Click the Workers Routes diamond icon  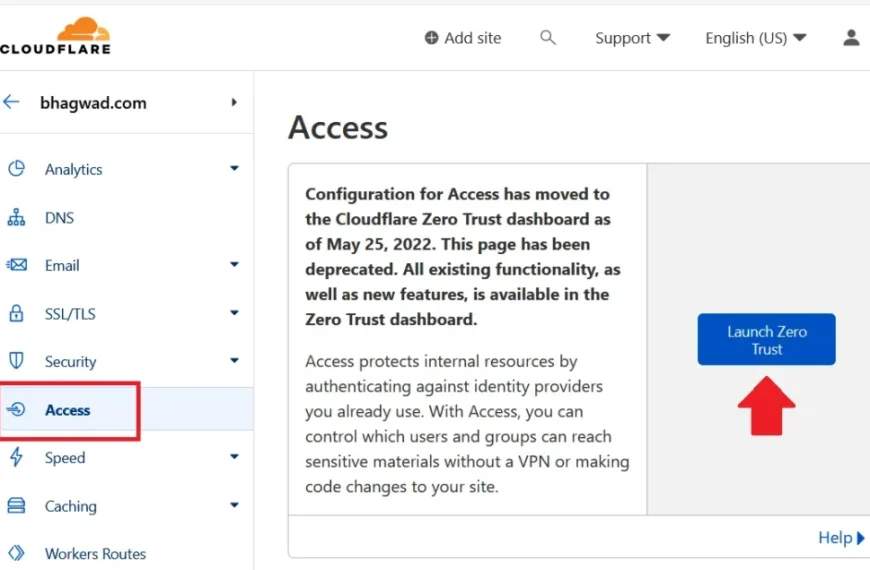16,553
